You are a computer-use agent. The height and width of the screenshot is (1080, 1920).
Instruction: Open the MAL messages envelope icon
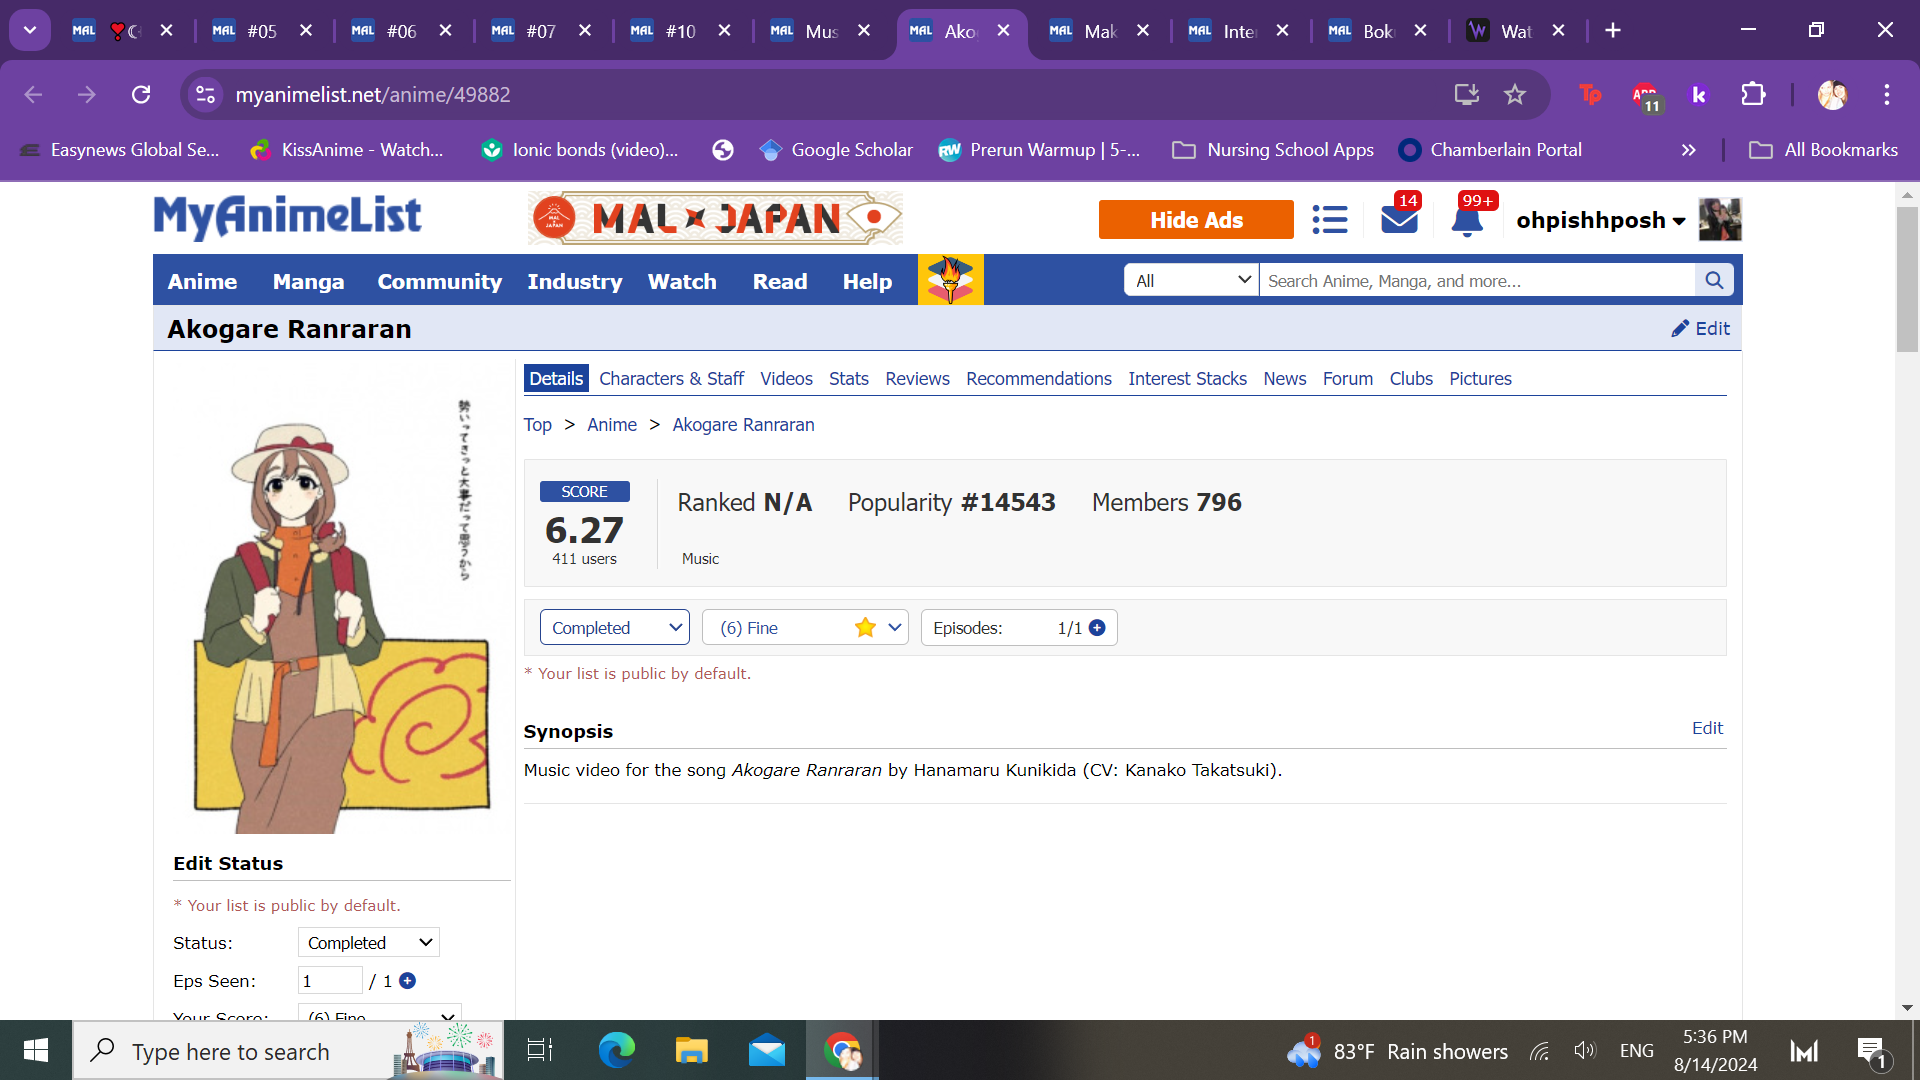pos(1399,219)
